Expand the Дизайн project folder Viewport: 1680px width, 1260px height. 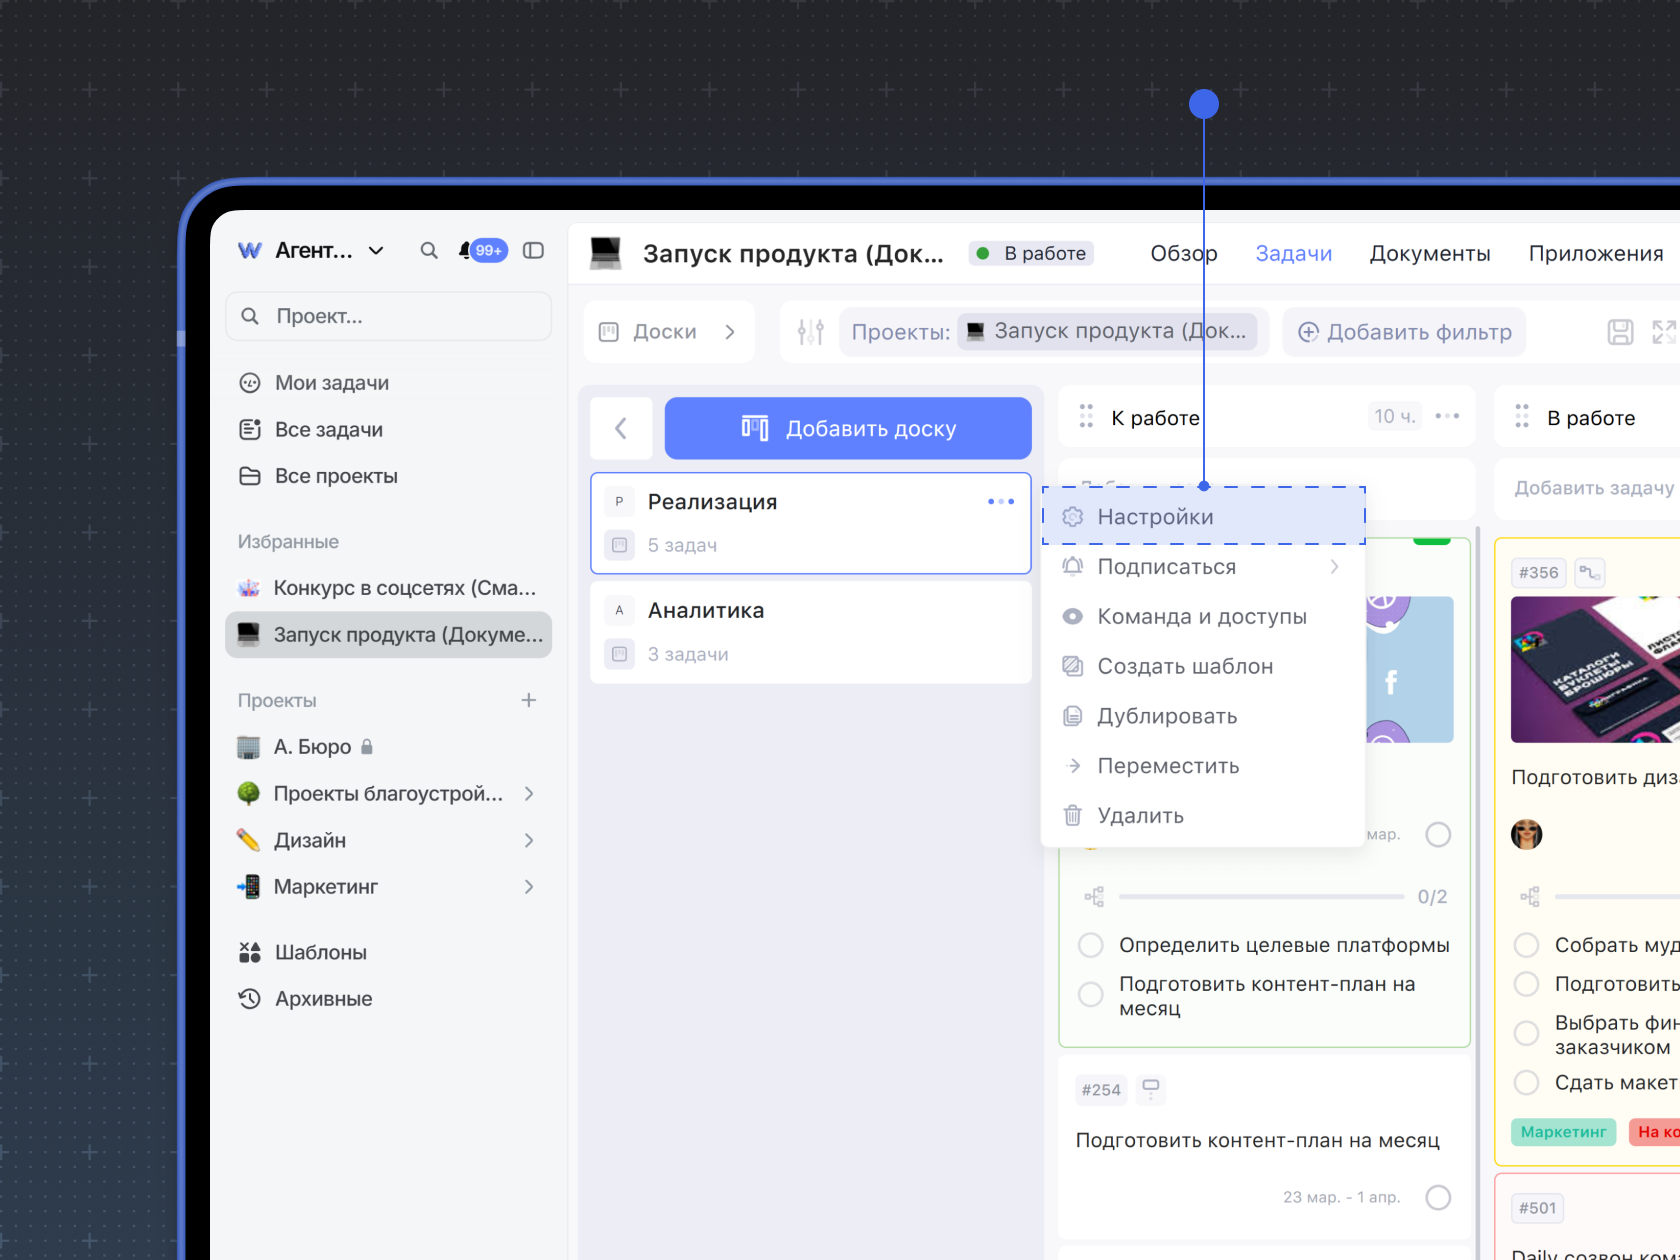pyautogui.click(x=529, y=841)
